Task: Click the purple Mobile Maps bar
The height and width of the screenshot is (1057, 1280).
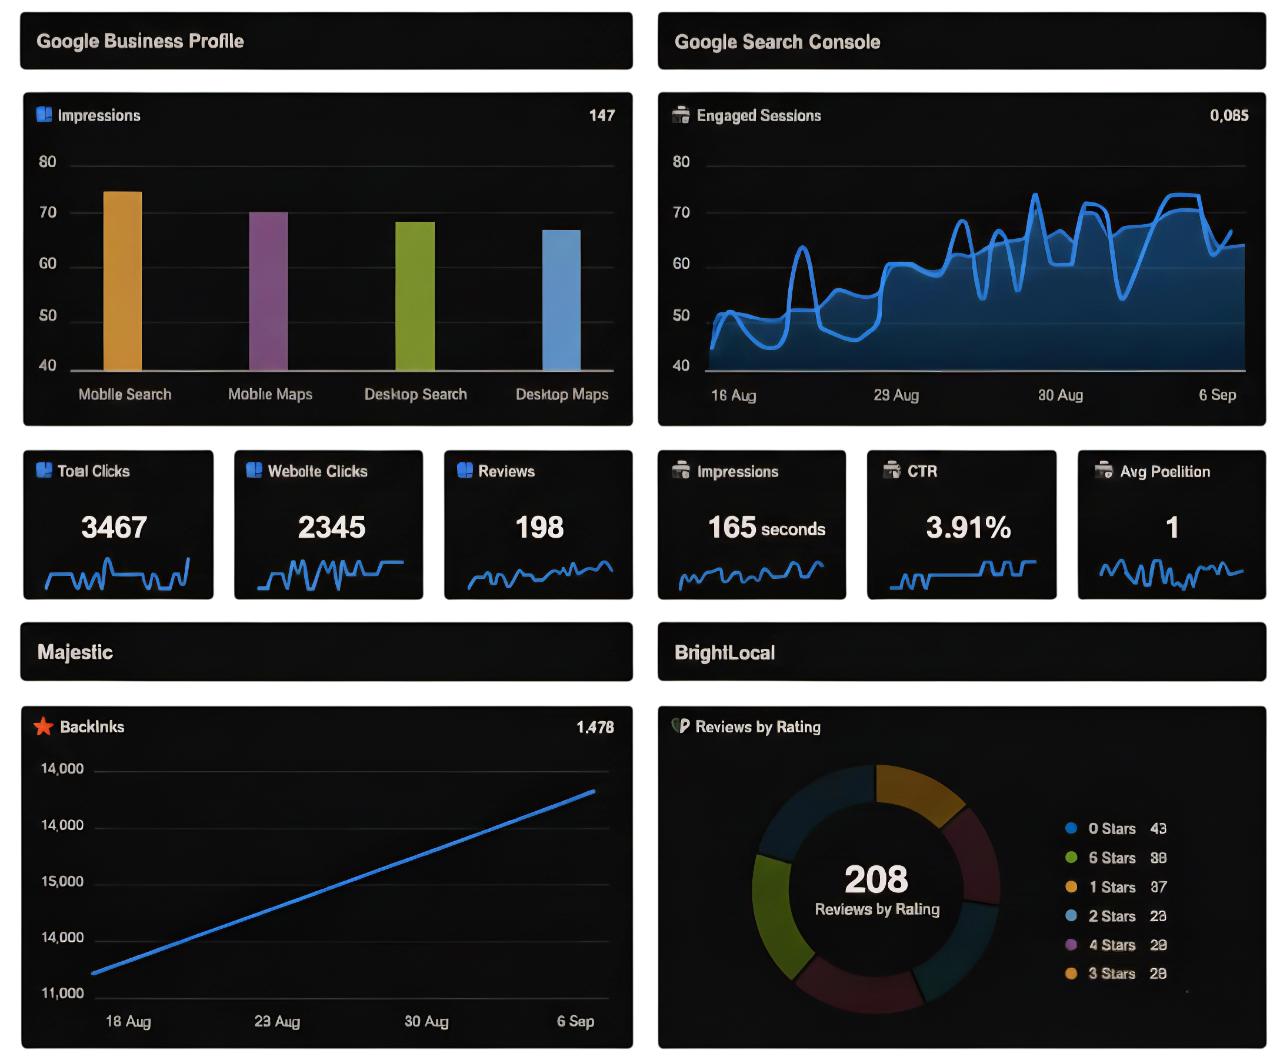Action: tap(268, 291)
